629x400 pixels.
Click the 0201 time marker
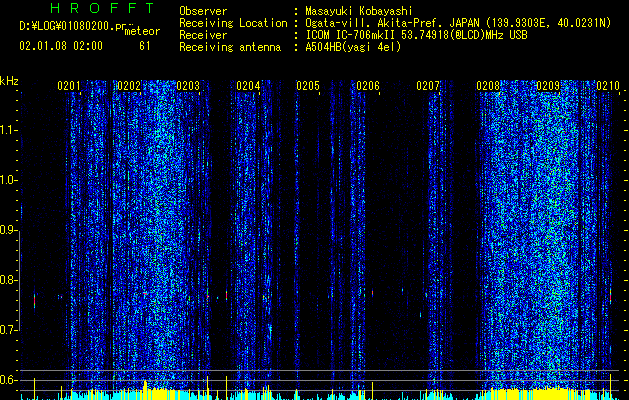click(69, 85)
